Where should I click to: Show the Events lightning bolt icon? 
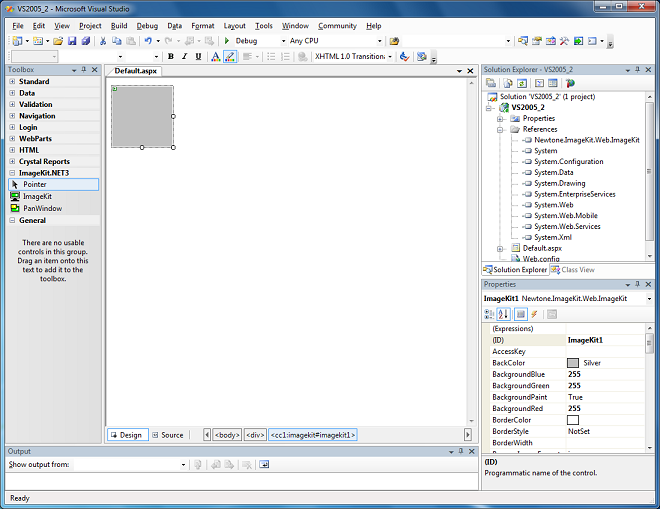coord(534,314)
